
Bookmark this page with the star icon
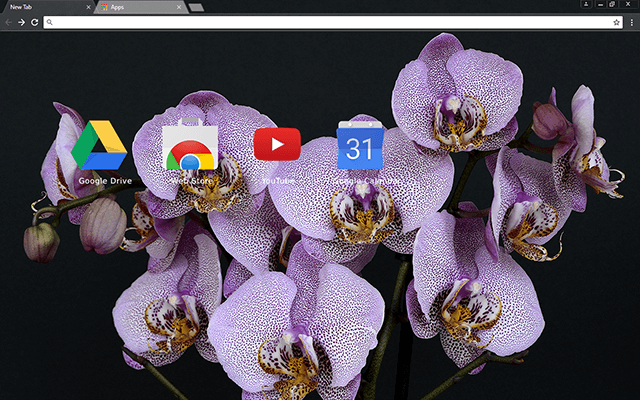tap(616, 22)
